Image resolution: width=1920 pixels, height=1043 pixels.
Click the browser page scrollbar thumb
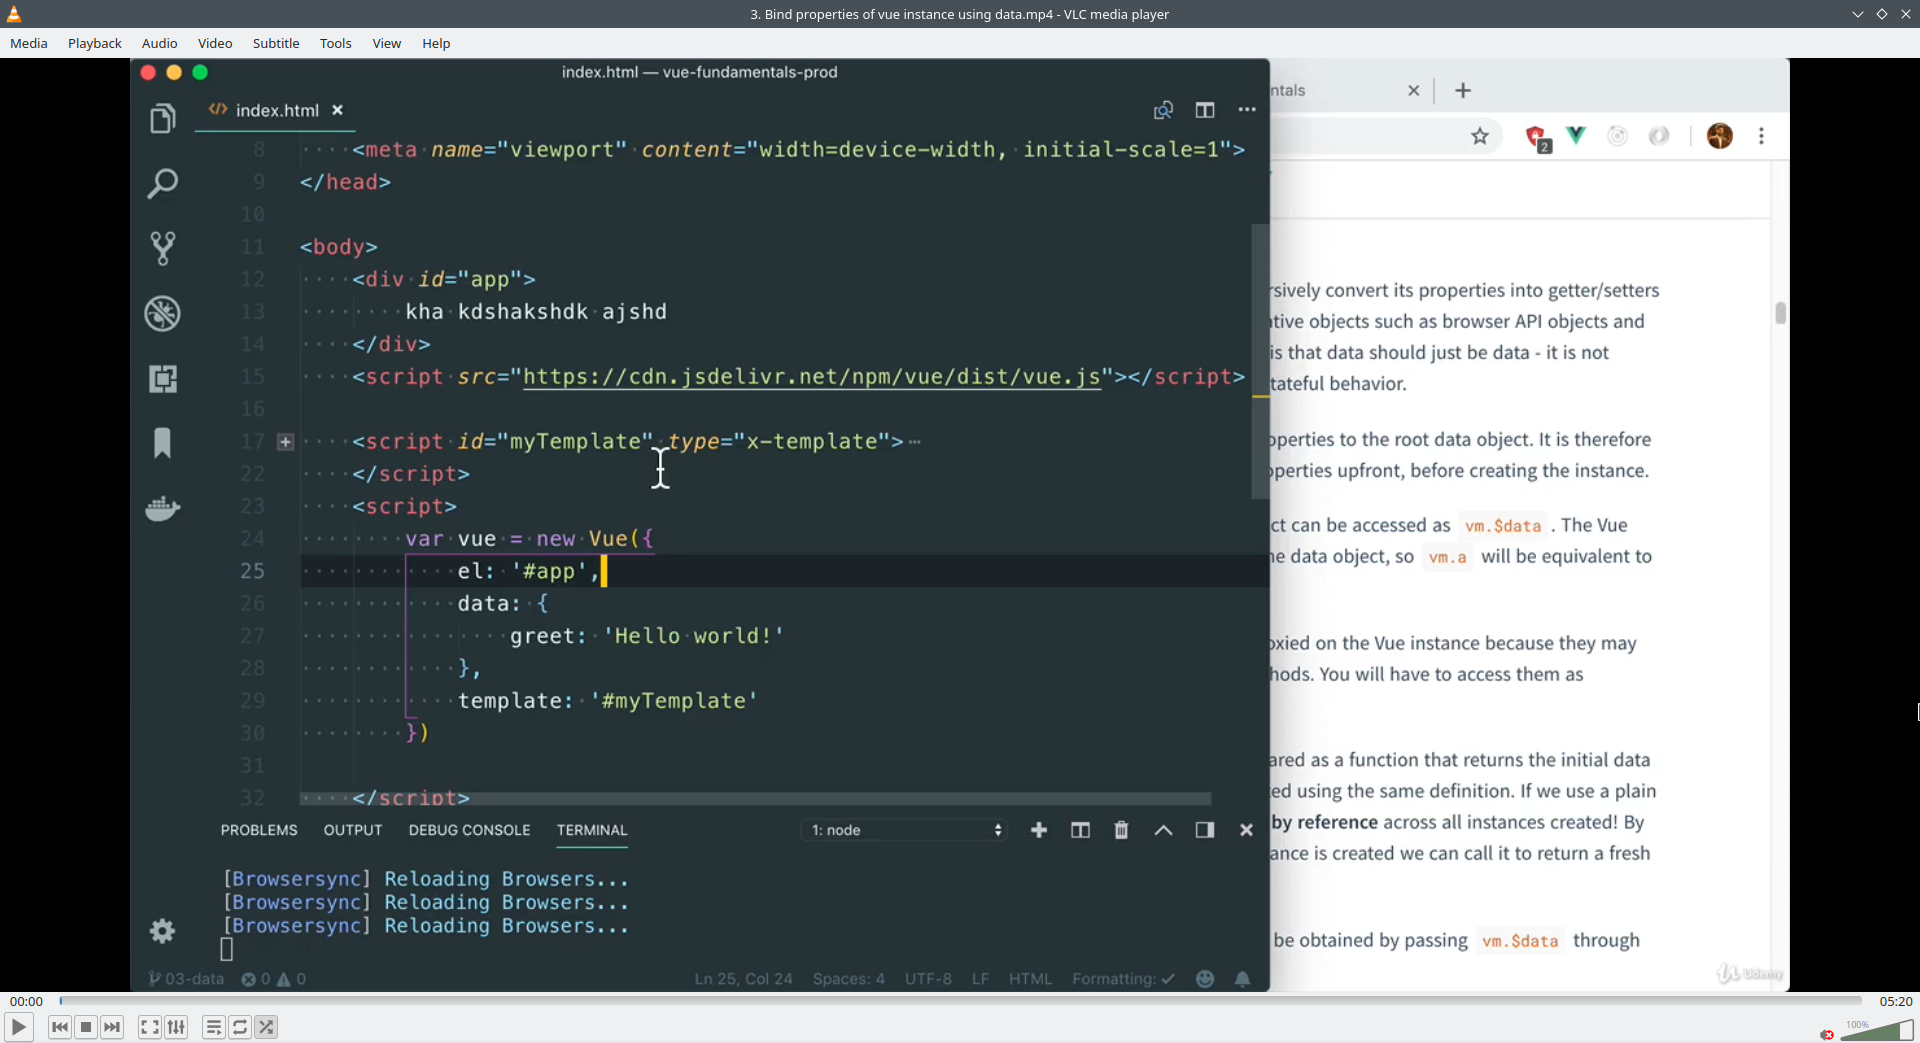[1780, 313]
